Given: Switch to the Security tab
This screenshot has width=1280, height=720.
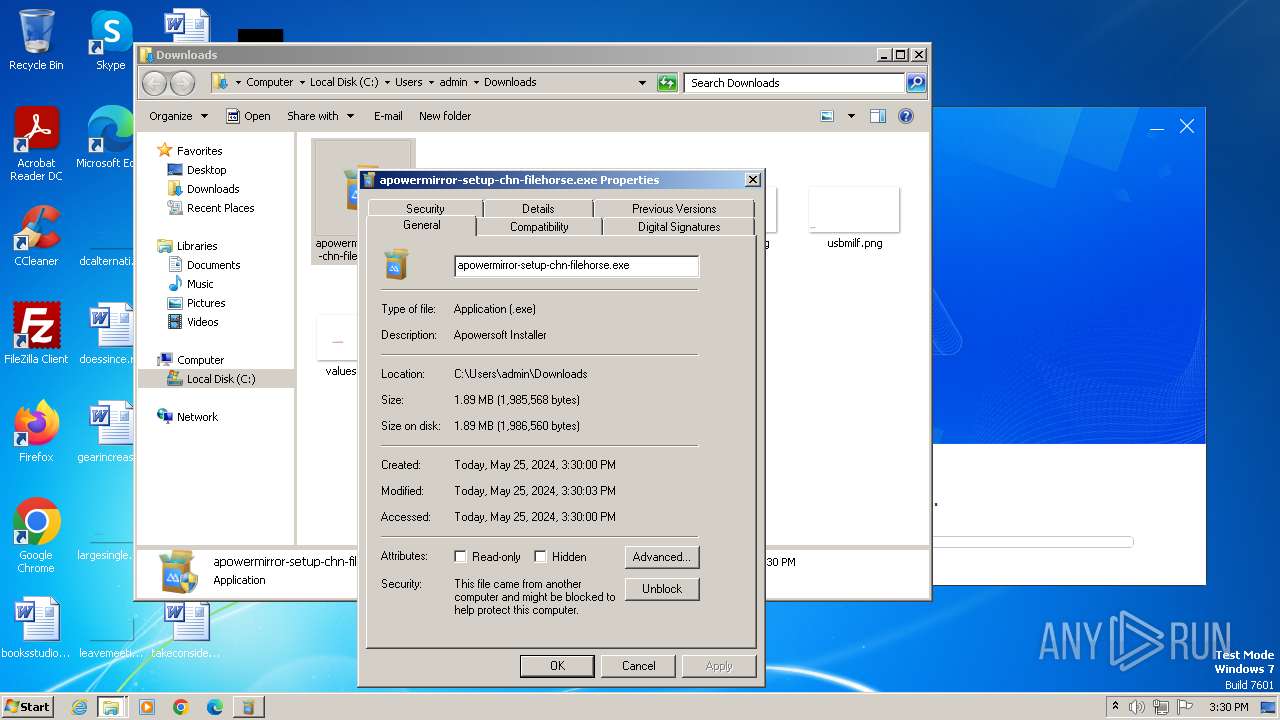Looking at the screenshot, I should tap(425, 209).
